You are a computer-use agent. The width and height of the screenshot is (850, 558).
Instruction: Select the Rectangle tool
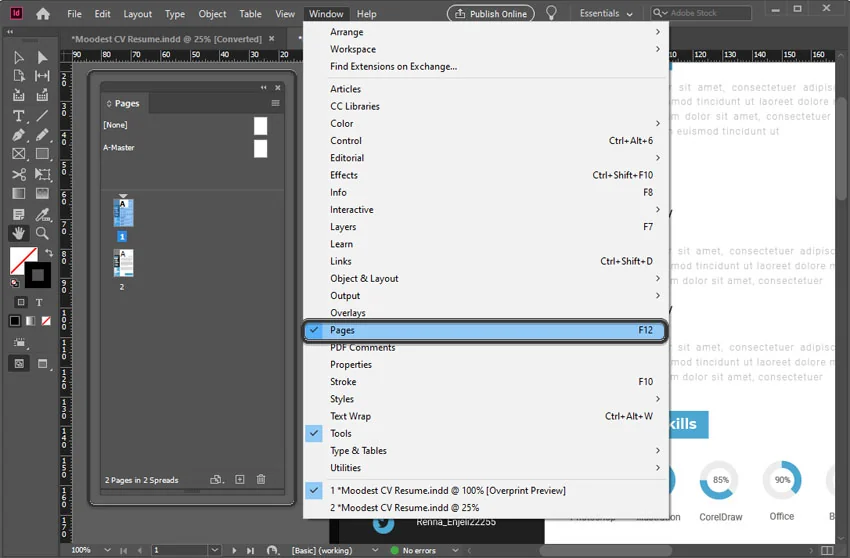click(42, 154)
